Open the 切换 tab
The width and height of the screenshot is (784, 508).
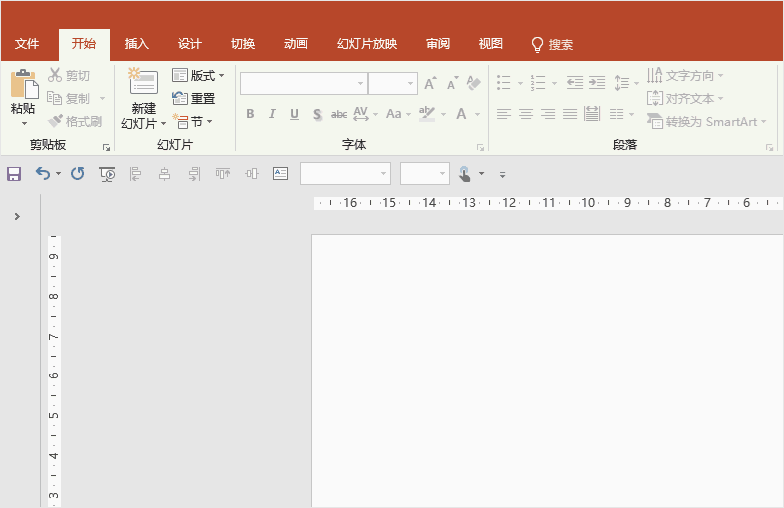pyautogui.click(x=243, y=44)
